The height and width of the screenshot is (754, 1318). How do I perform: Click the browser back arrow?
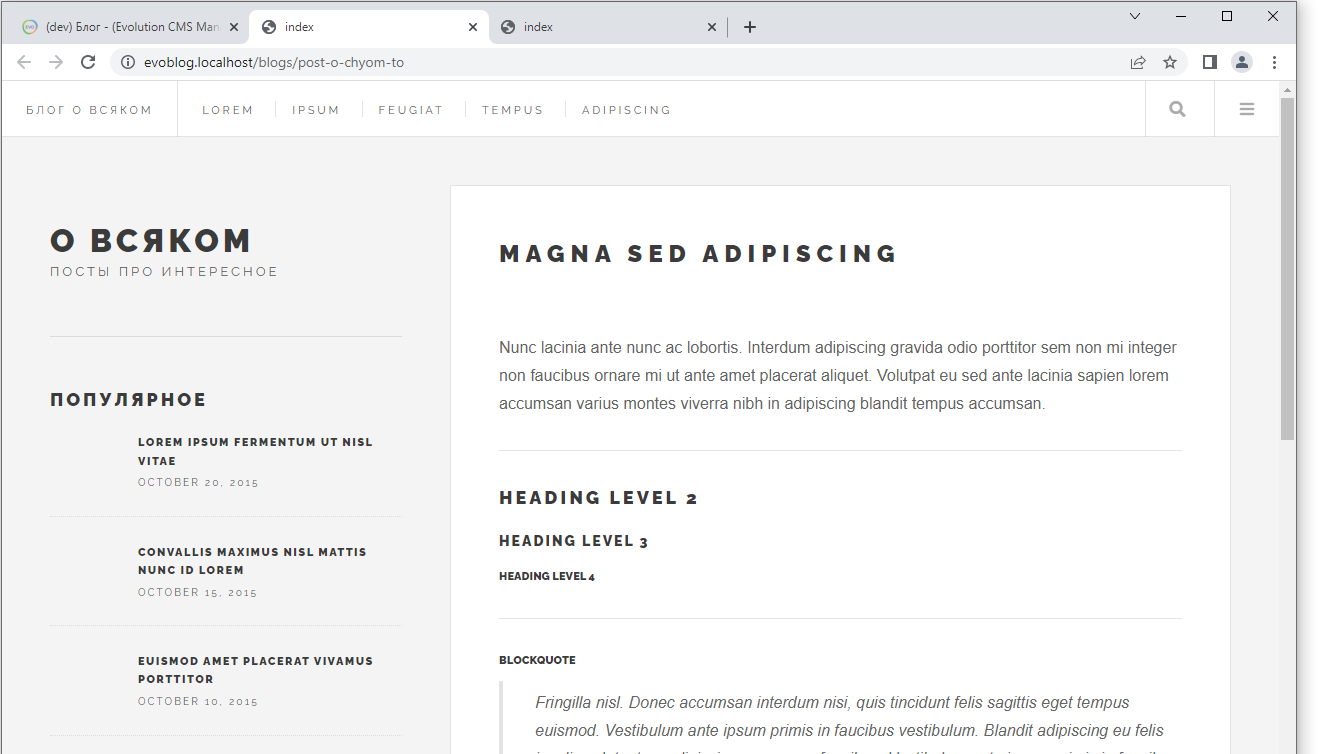(x=24, y=62)
